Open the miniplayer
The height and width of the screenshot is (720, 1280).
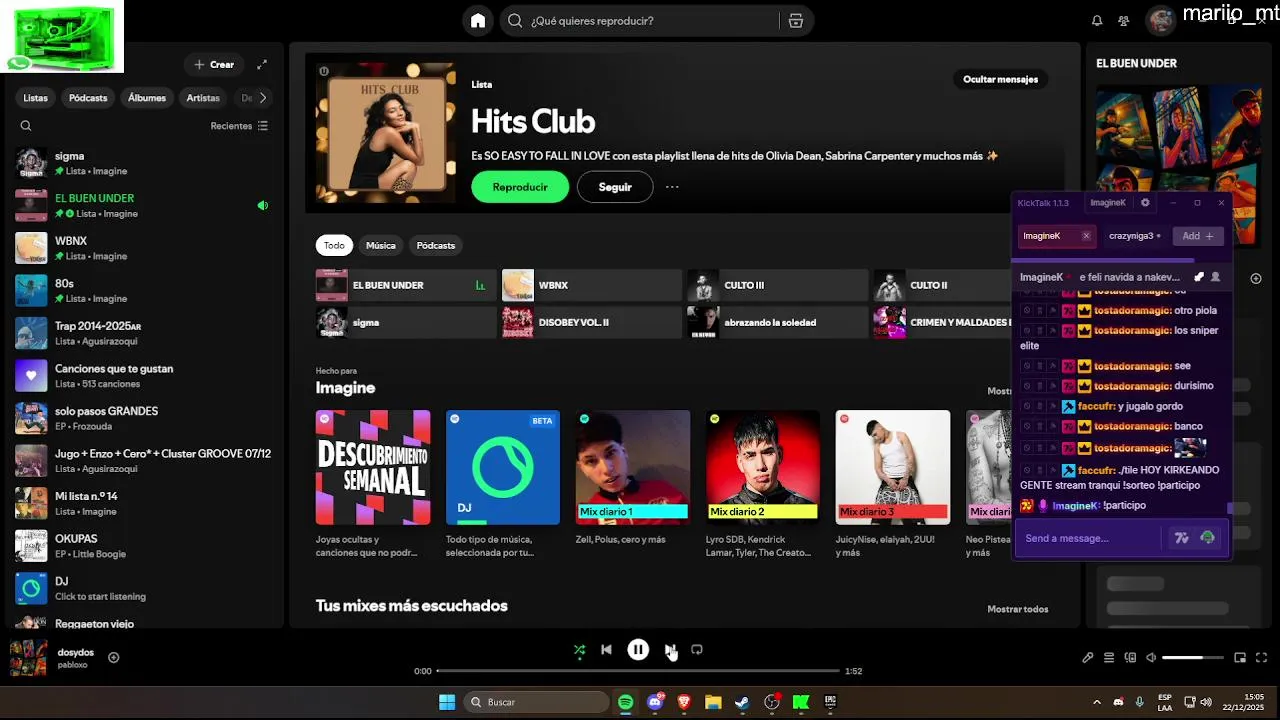1240,657
